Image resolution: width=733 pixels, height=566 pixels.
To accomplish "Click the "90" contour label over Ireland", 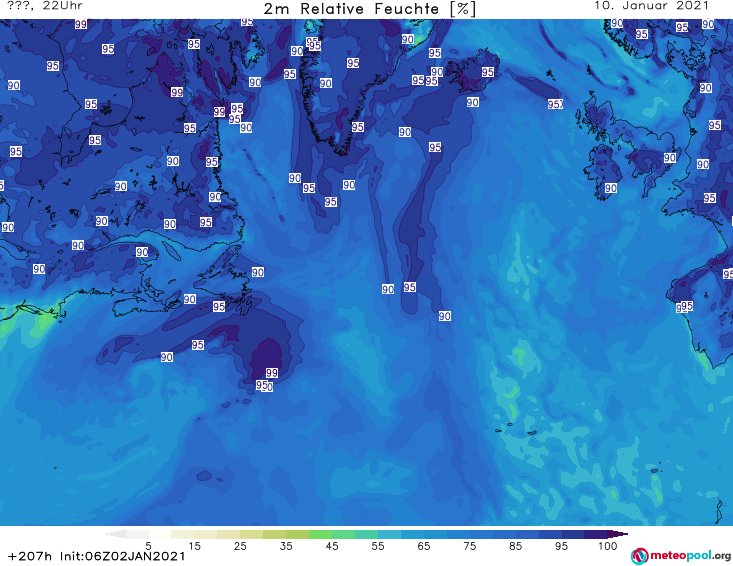I will click(x=611, y=188).
